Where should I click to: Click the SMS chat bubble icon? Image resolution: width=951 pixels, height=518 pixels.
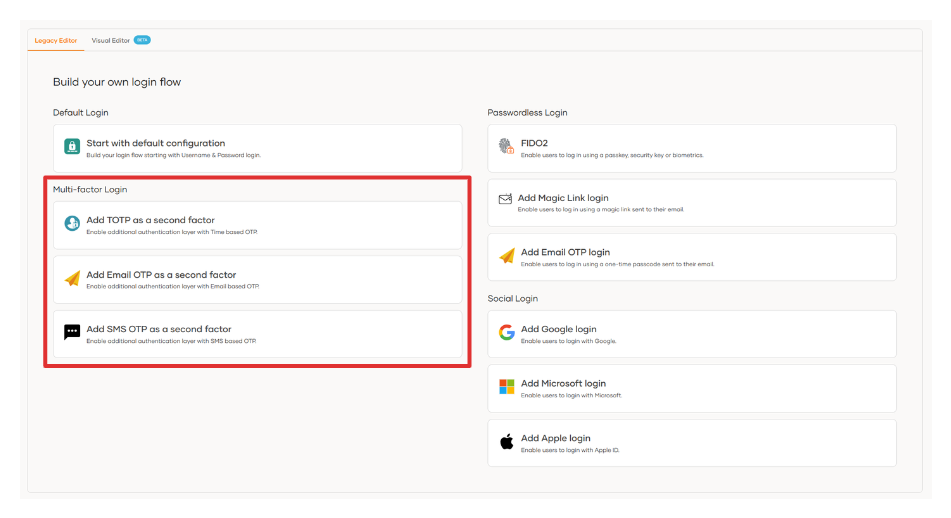tap(72, 332)
